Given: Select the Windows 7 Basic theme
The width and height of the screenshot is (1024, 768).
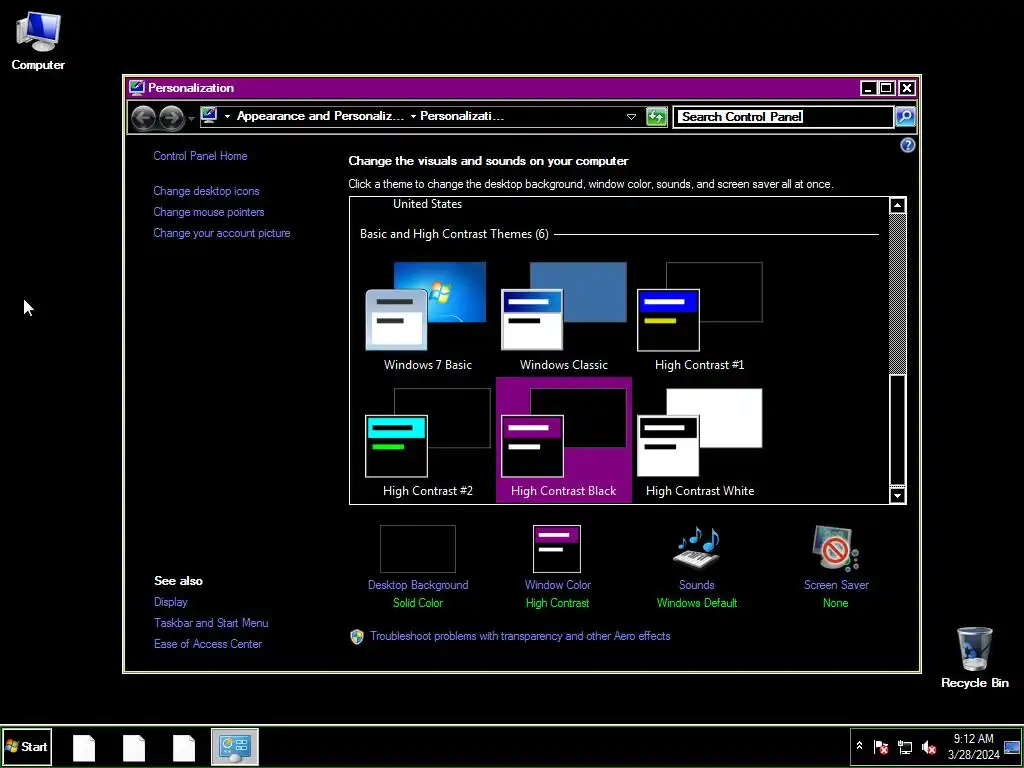Looking at the screenshot, I should 428,315.
